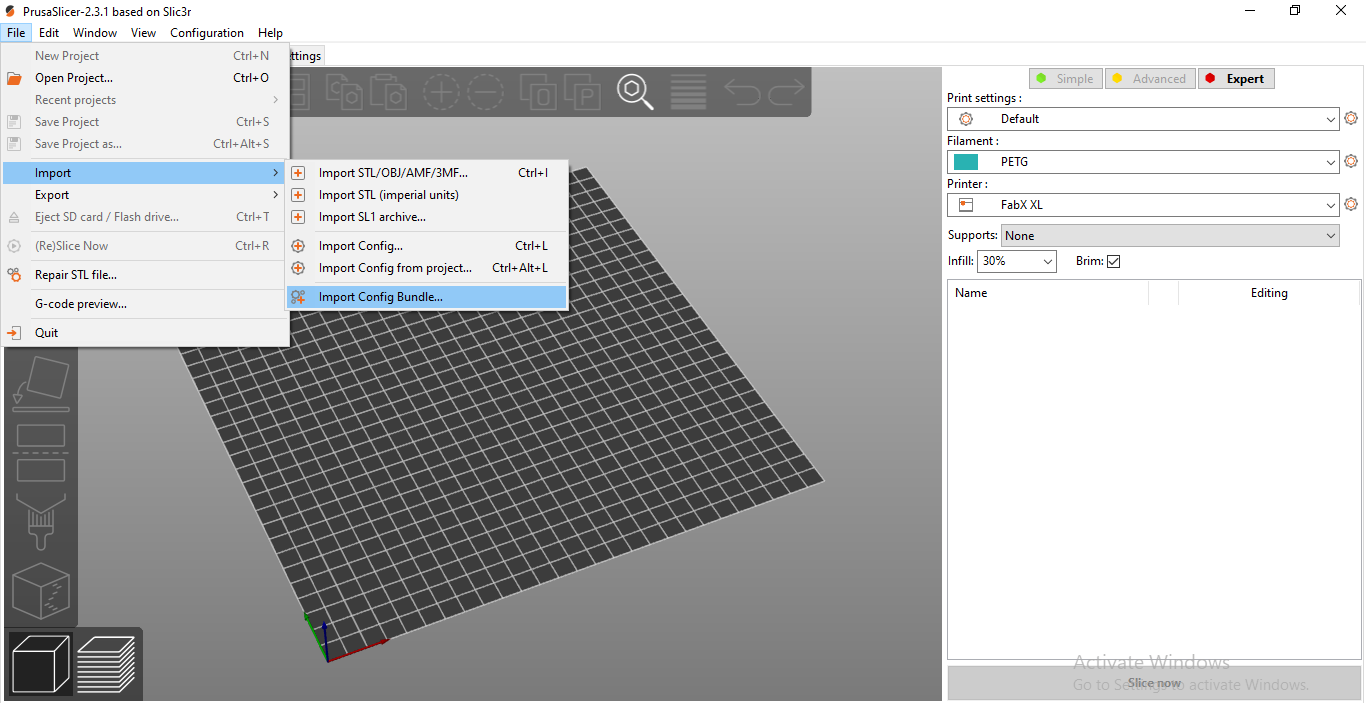Click icon beside Import SL1 archive
The image size is (1366, 703).
[298, 217]
